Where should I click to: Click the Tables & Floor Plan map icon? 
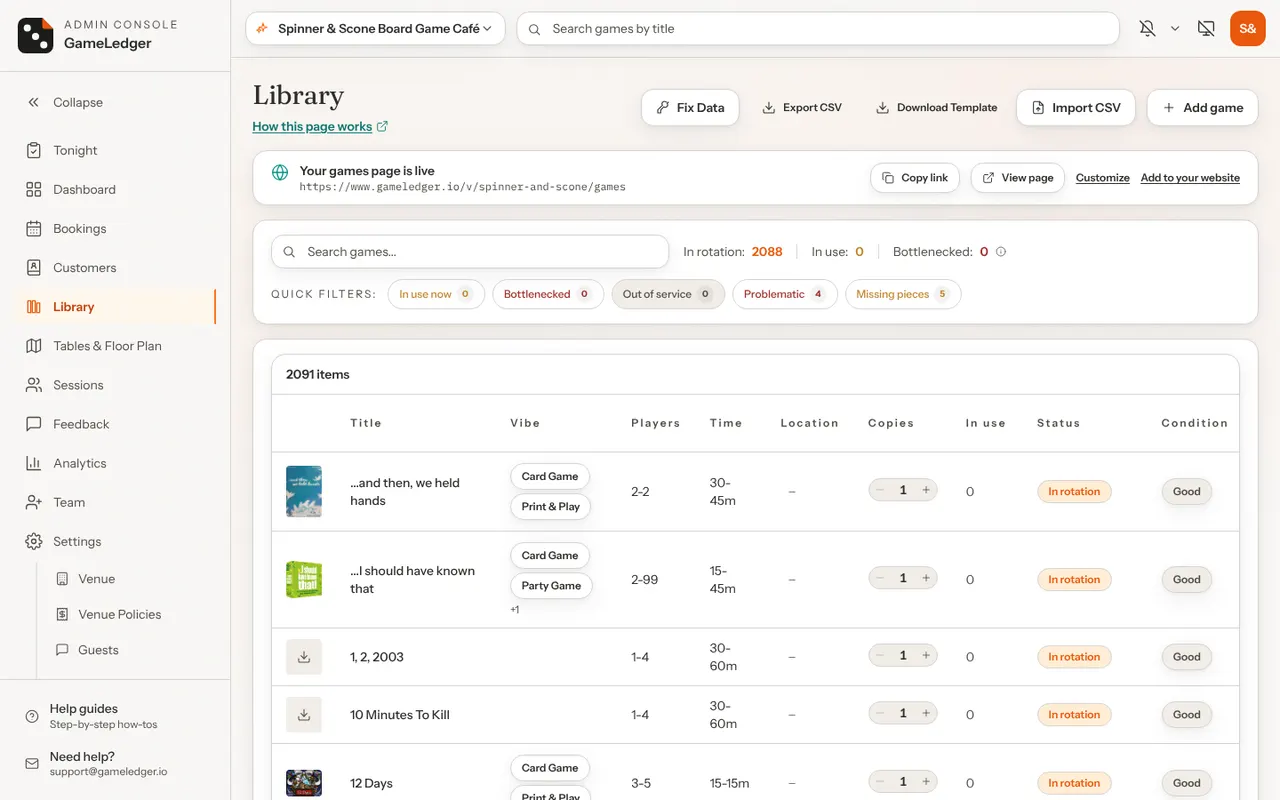tap(34, 346)
